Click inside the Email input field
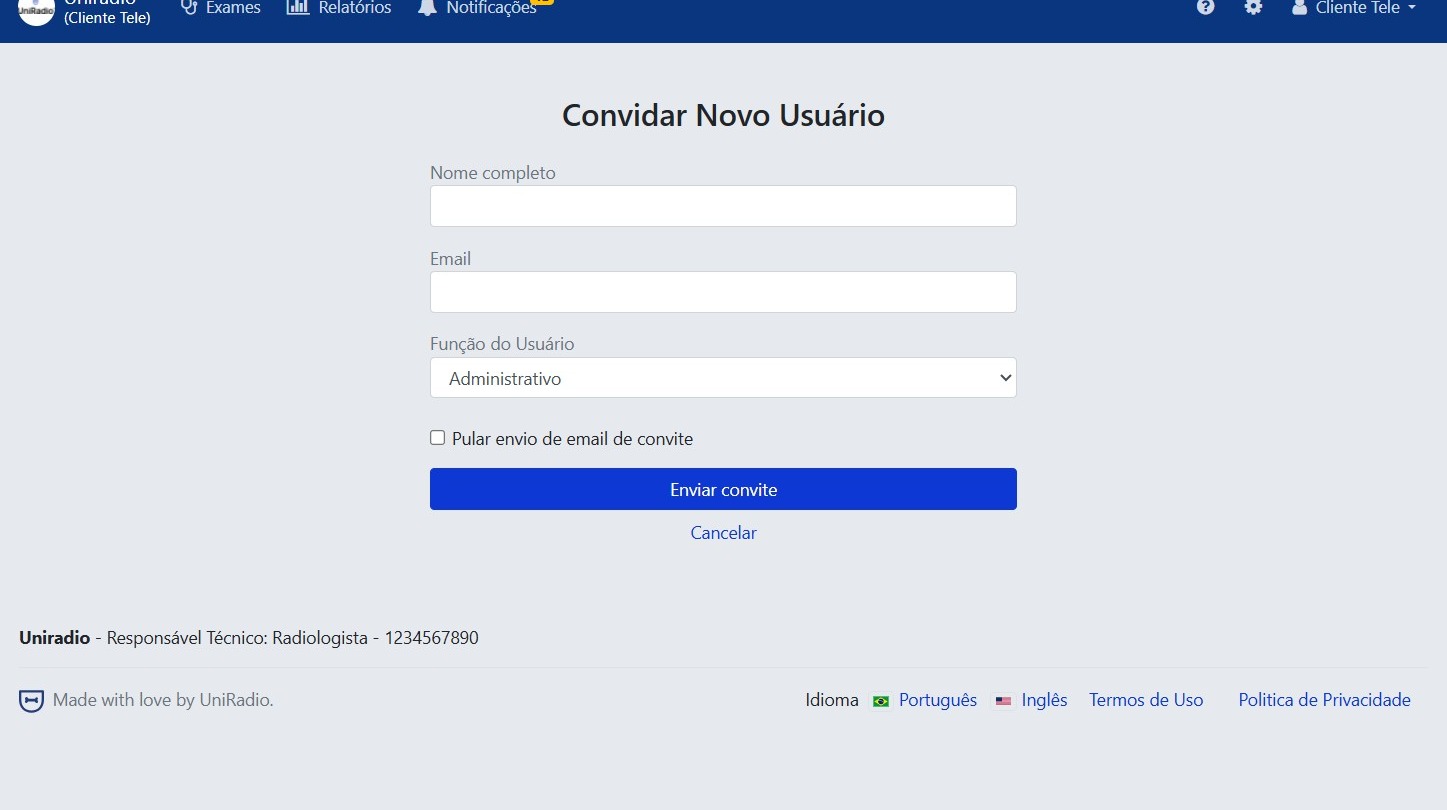Viewport: 1447px width, 810px height. pyautogui.click(x=722, y=292)
